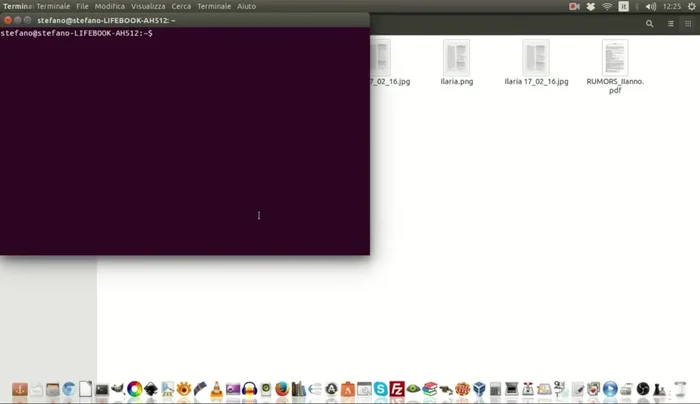Switch file manager to list view
Screen dimensions: 700x404
point(671,24)
